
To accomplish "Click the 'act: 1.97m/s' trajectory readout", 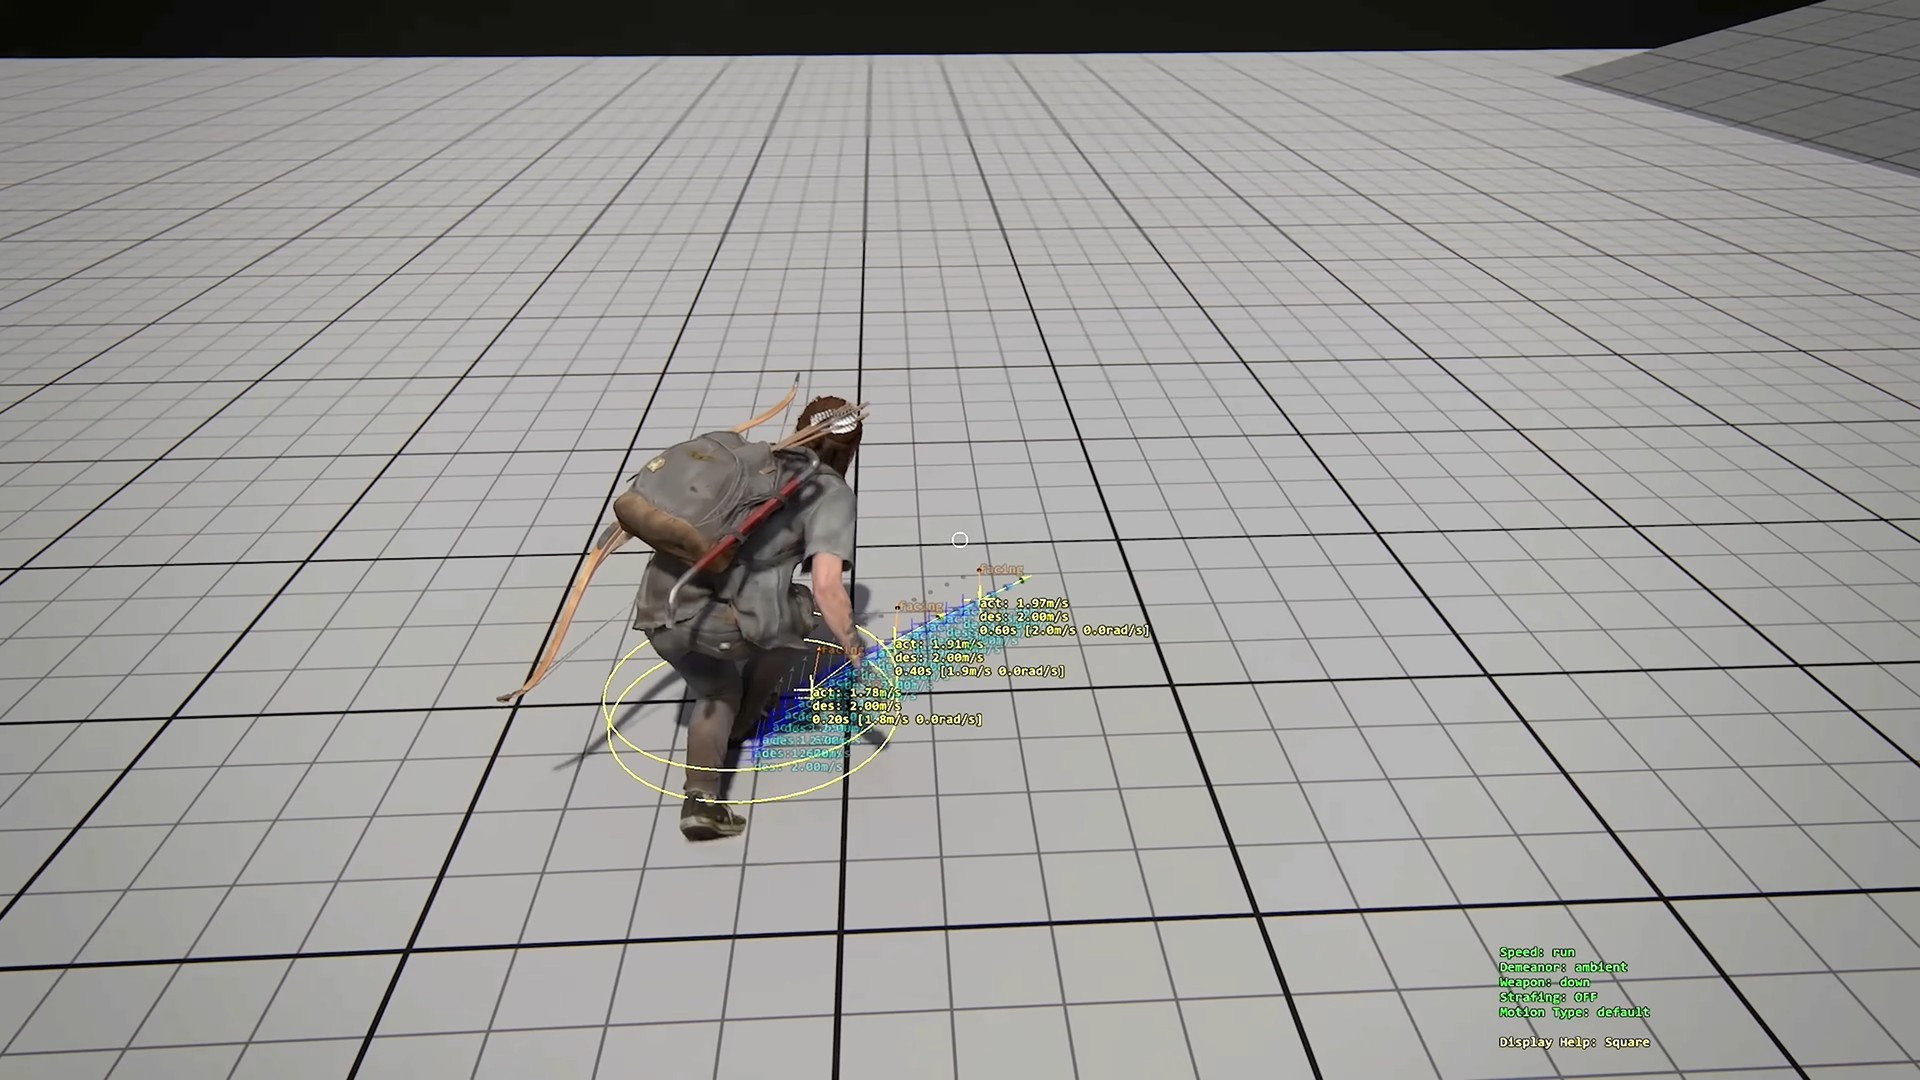I will (1023, 603).
